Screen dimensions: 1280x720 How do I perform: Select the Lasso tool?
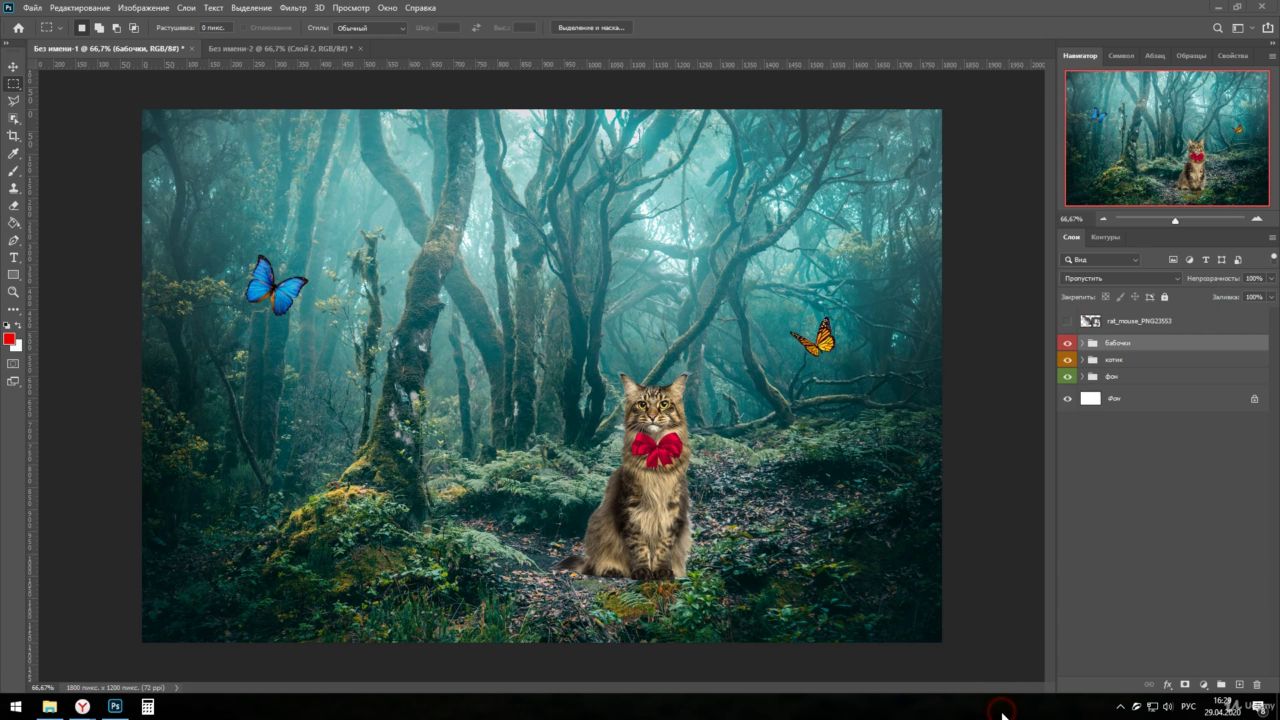point(13,101)
